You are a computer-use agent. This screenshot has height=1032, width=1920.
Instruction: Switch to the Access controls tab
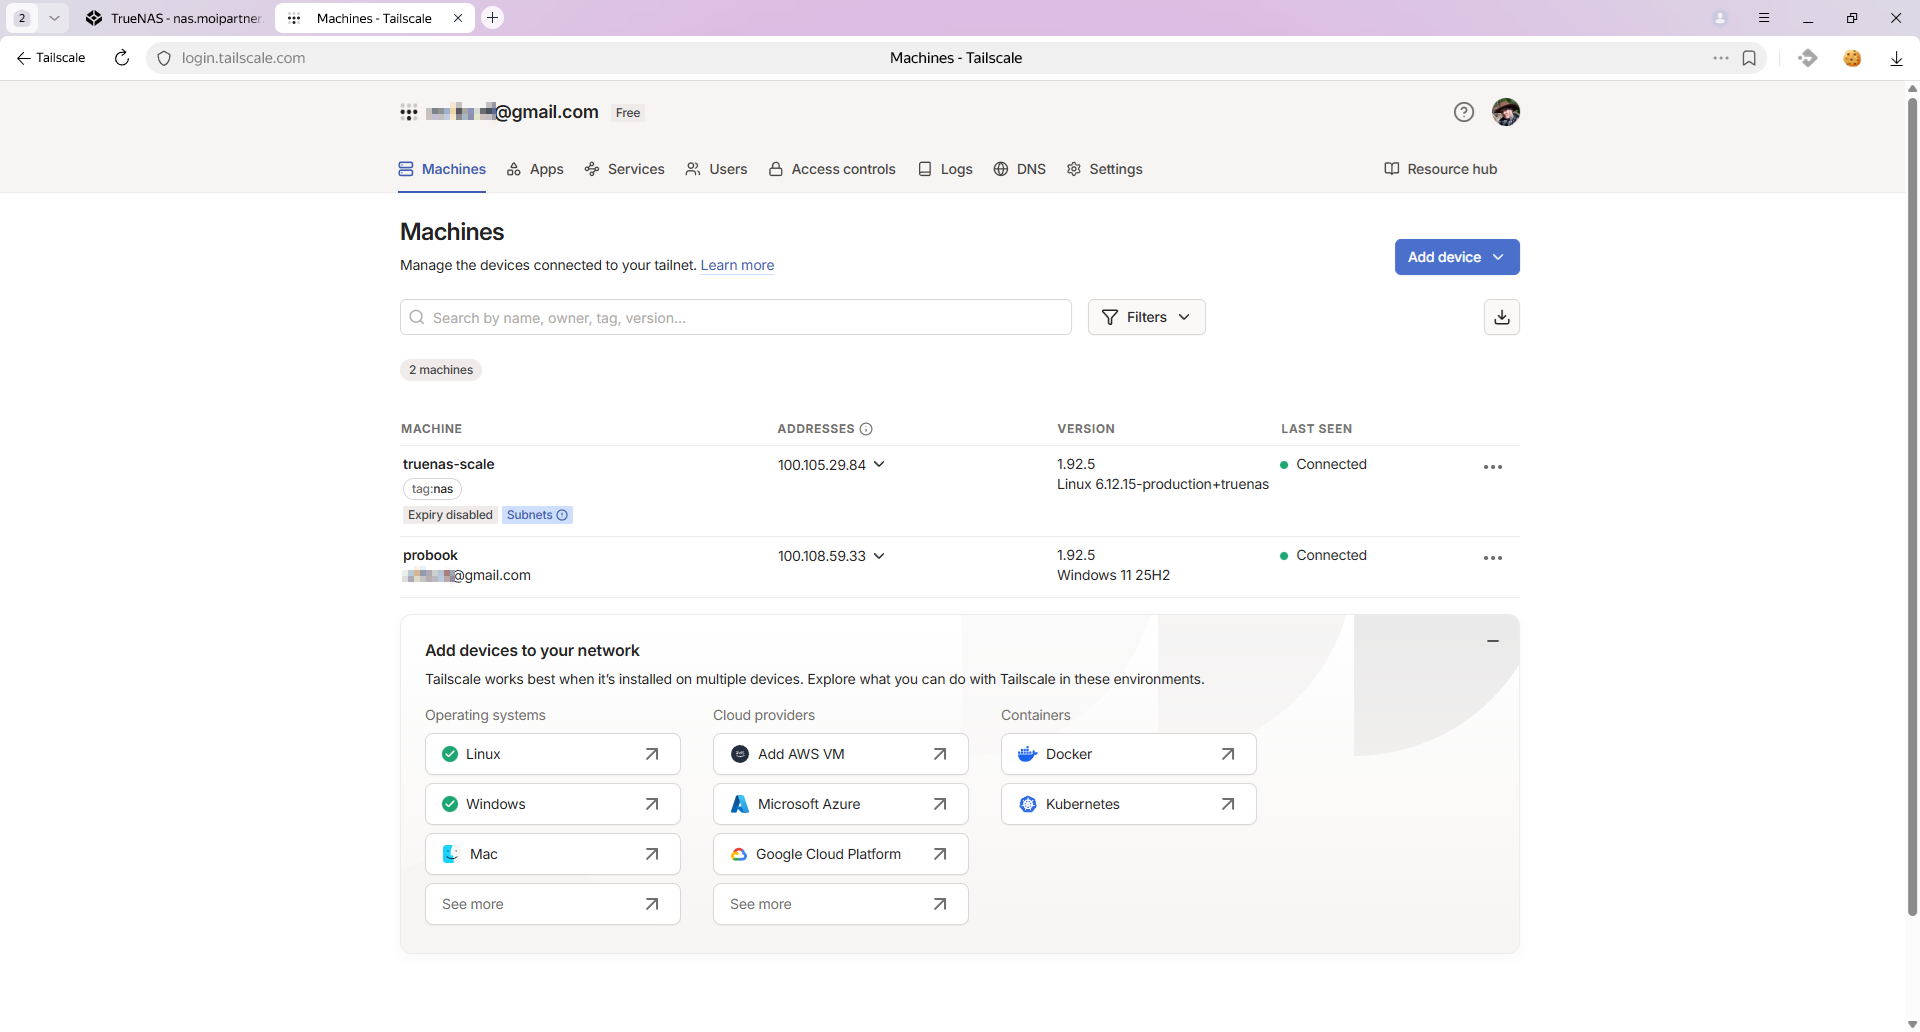(x=832, y=169)
